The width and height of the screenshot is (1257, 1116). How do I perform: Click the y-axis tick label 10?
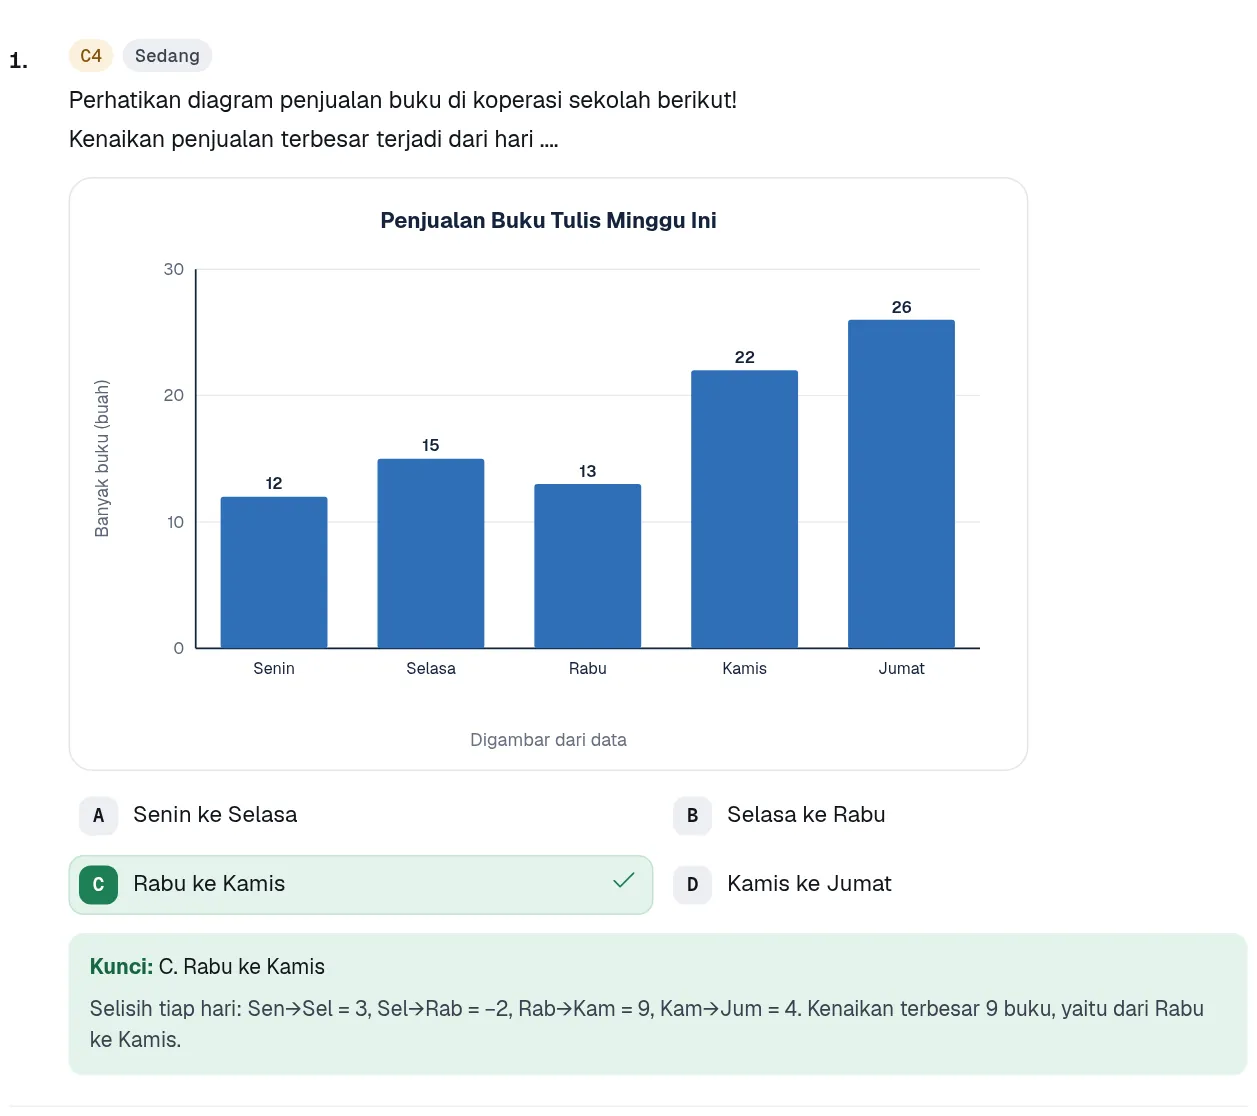click(175, 522)
